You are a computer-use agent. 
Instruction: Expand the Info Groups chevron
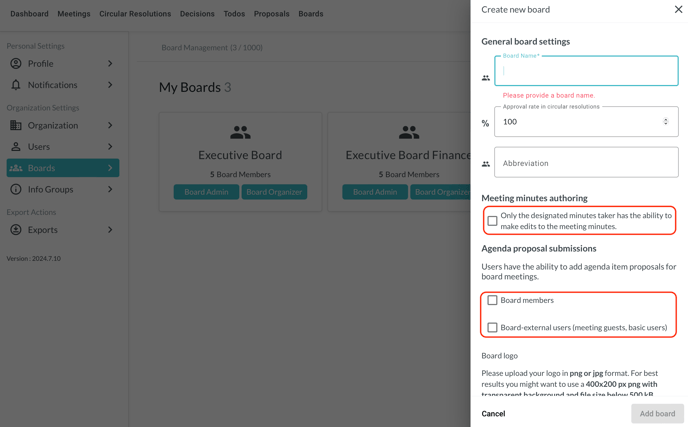[110, 189]
